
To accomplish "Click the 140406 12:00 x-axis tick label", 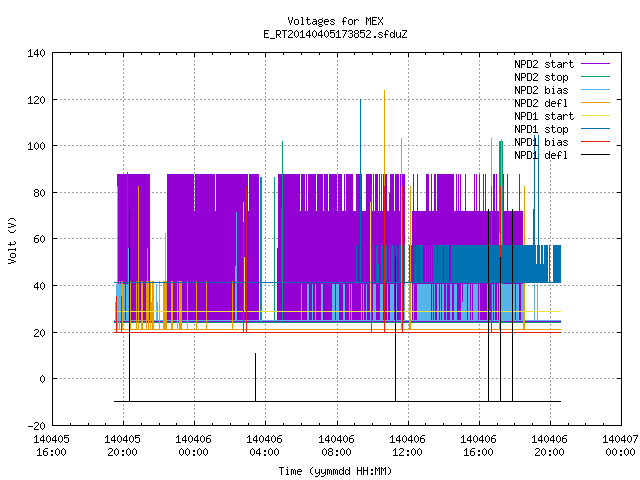I will 407,446.
